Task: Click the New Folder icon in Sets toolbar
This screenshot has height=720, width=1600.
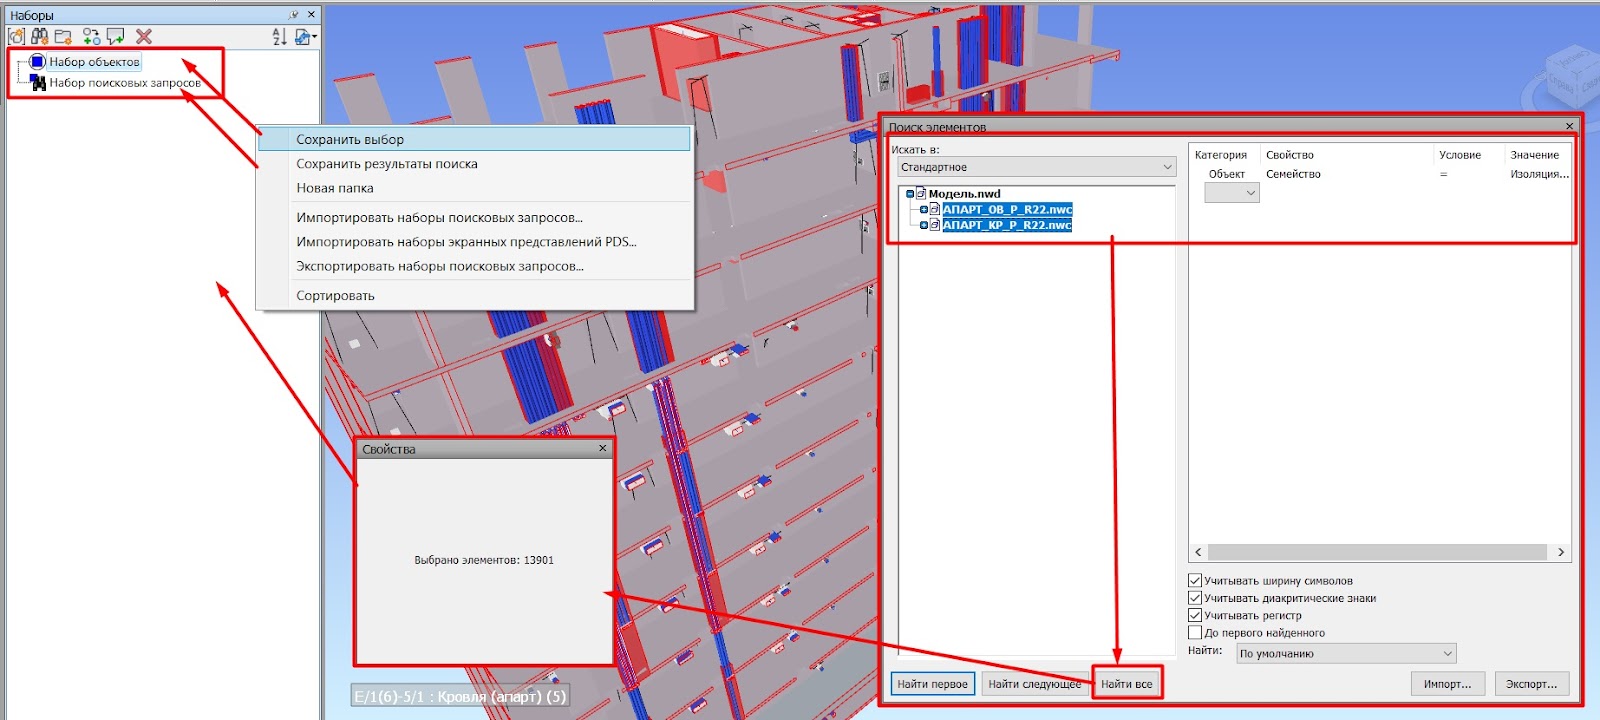Action: click(x=63, y=37)
